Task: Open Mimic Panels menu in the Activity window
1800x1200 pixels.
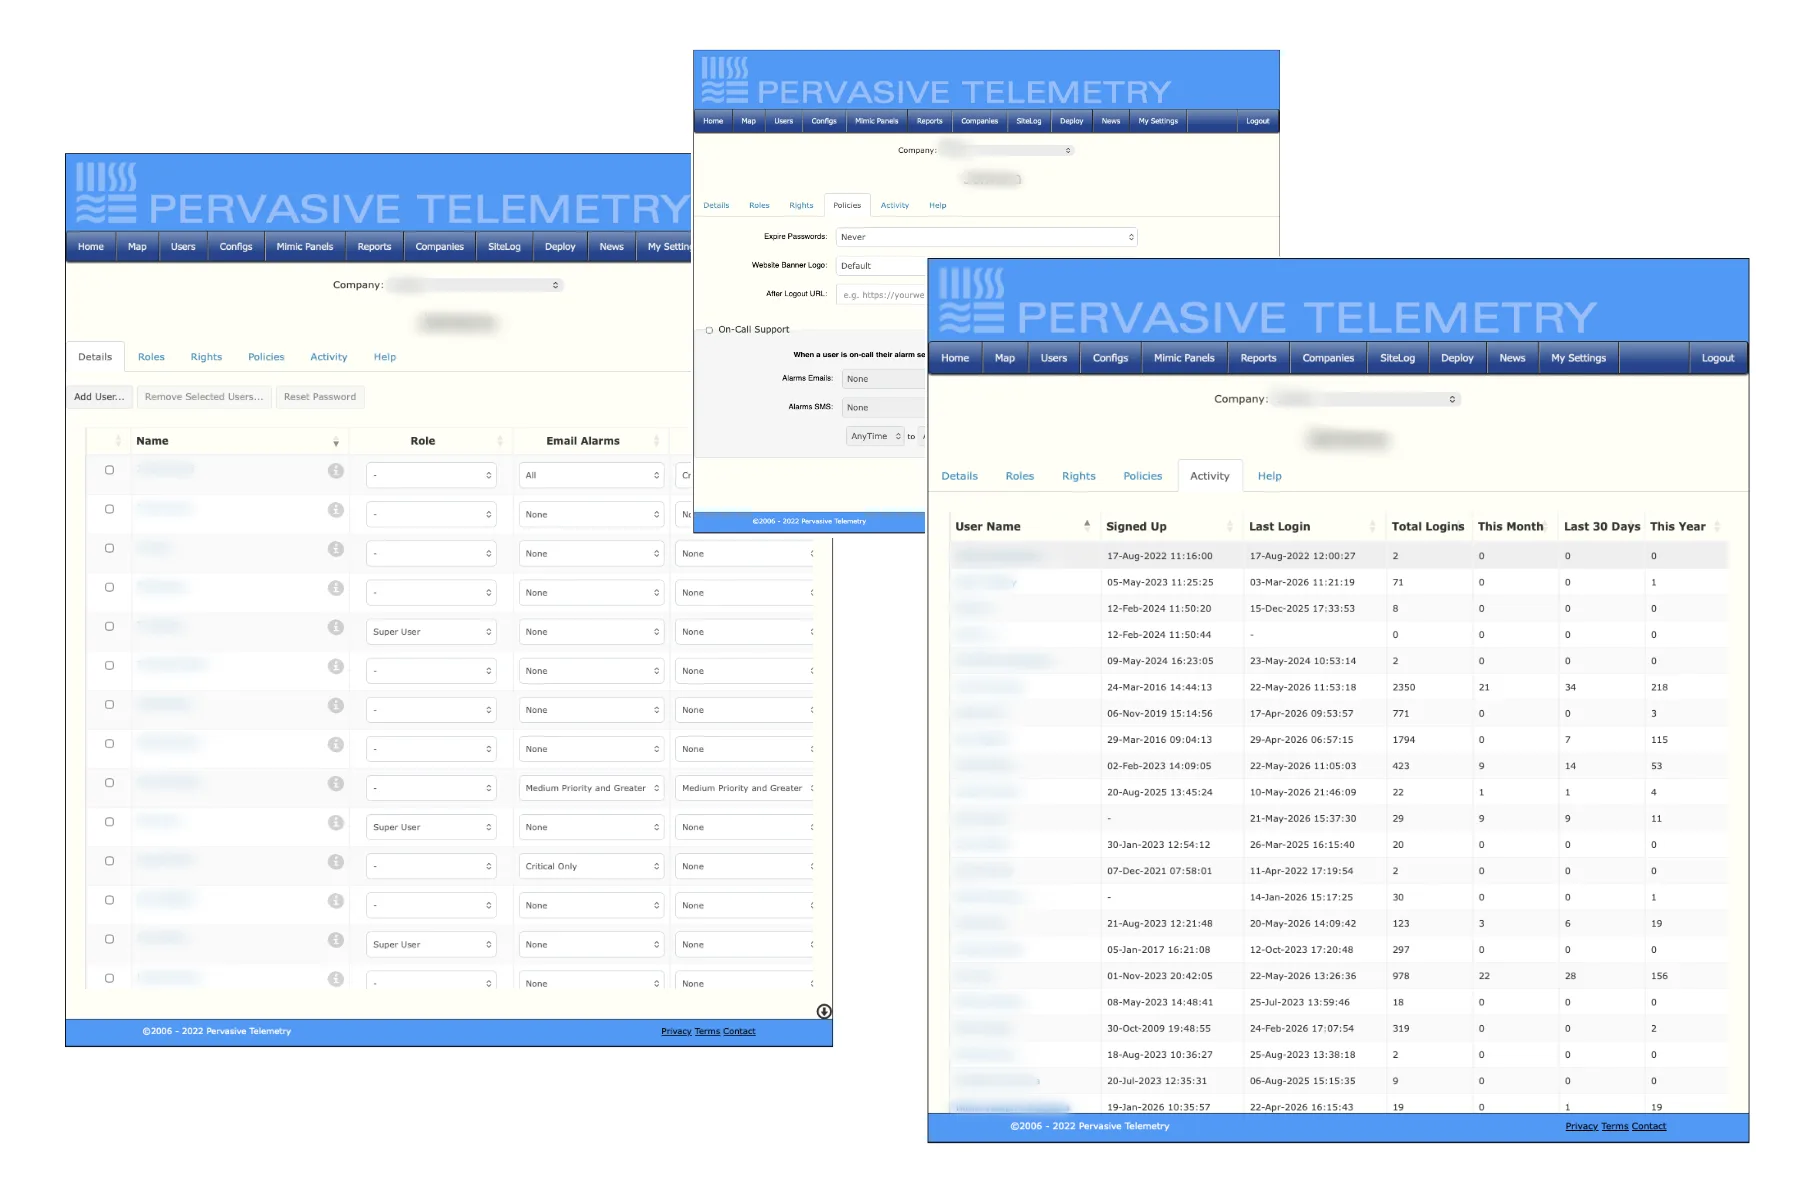Action: [x=1184, y=358]
